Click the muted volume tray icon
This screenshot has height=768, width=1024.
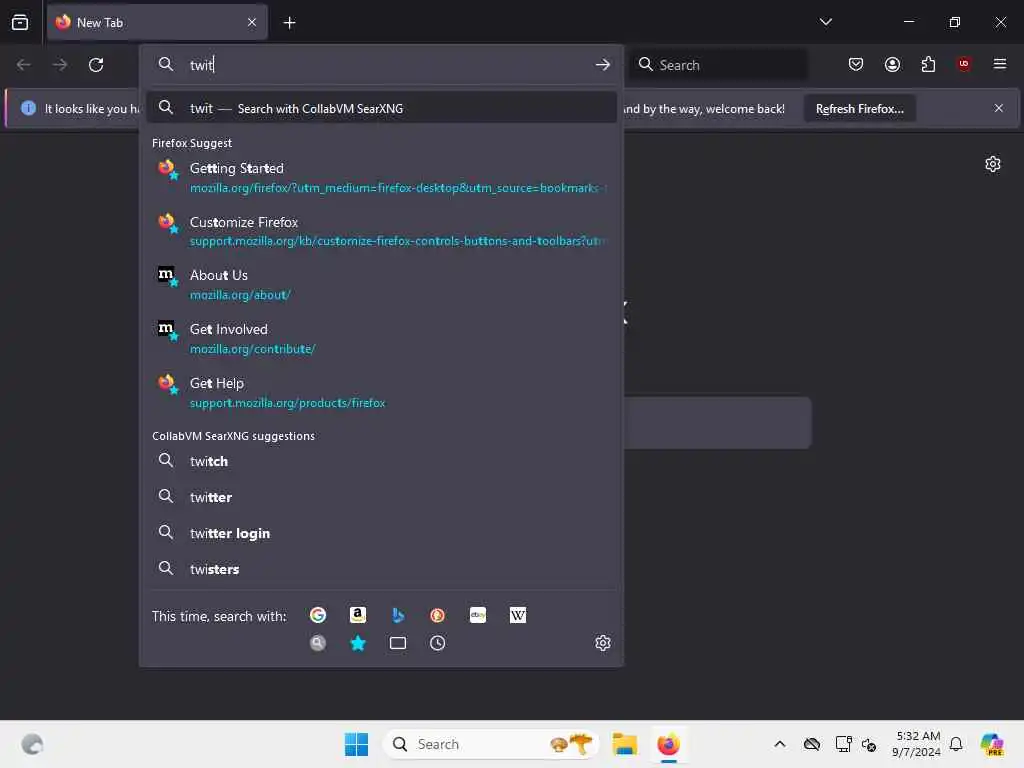point(869,744)
